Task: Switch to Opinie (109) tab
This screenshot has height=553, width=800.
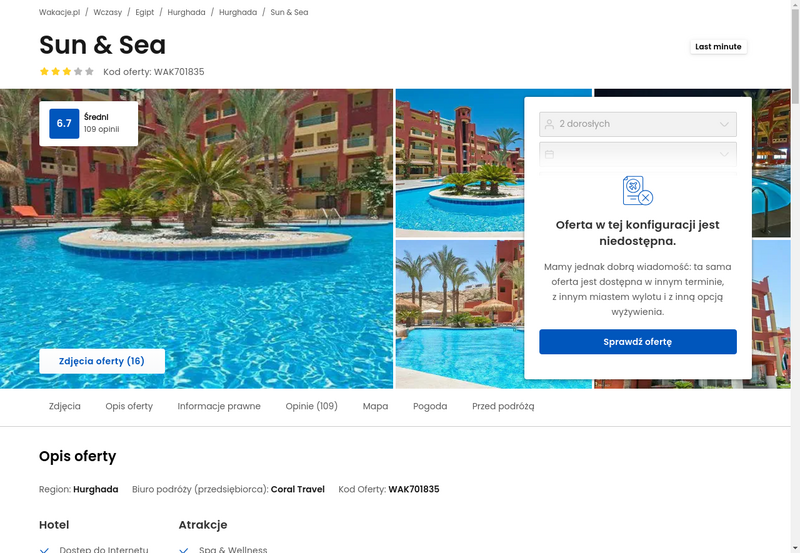Action: pos(311,406)
